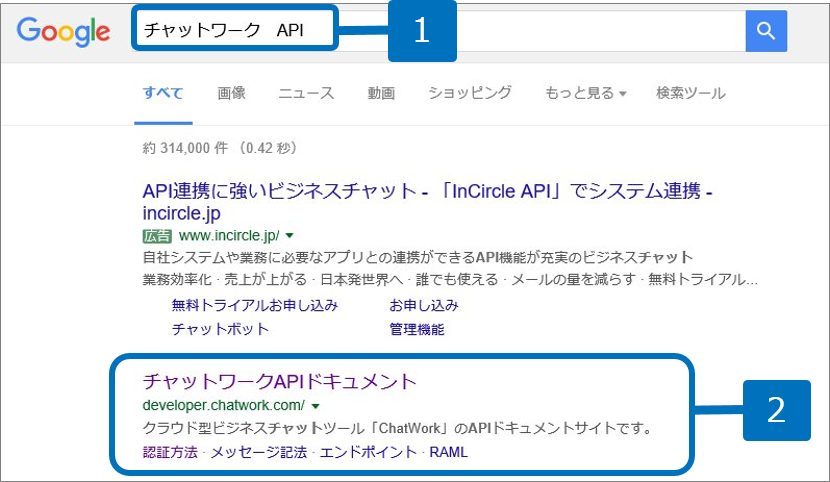
Task: Open the InCircle API ad result title
Action: click(x=427, y=202)
